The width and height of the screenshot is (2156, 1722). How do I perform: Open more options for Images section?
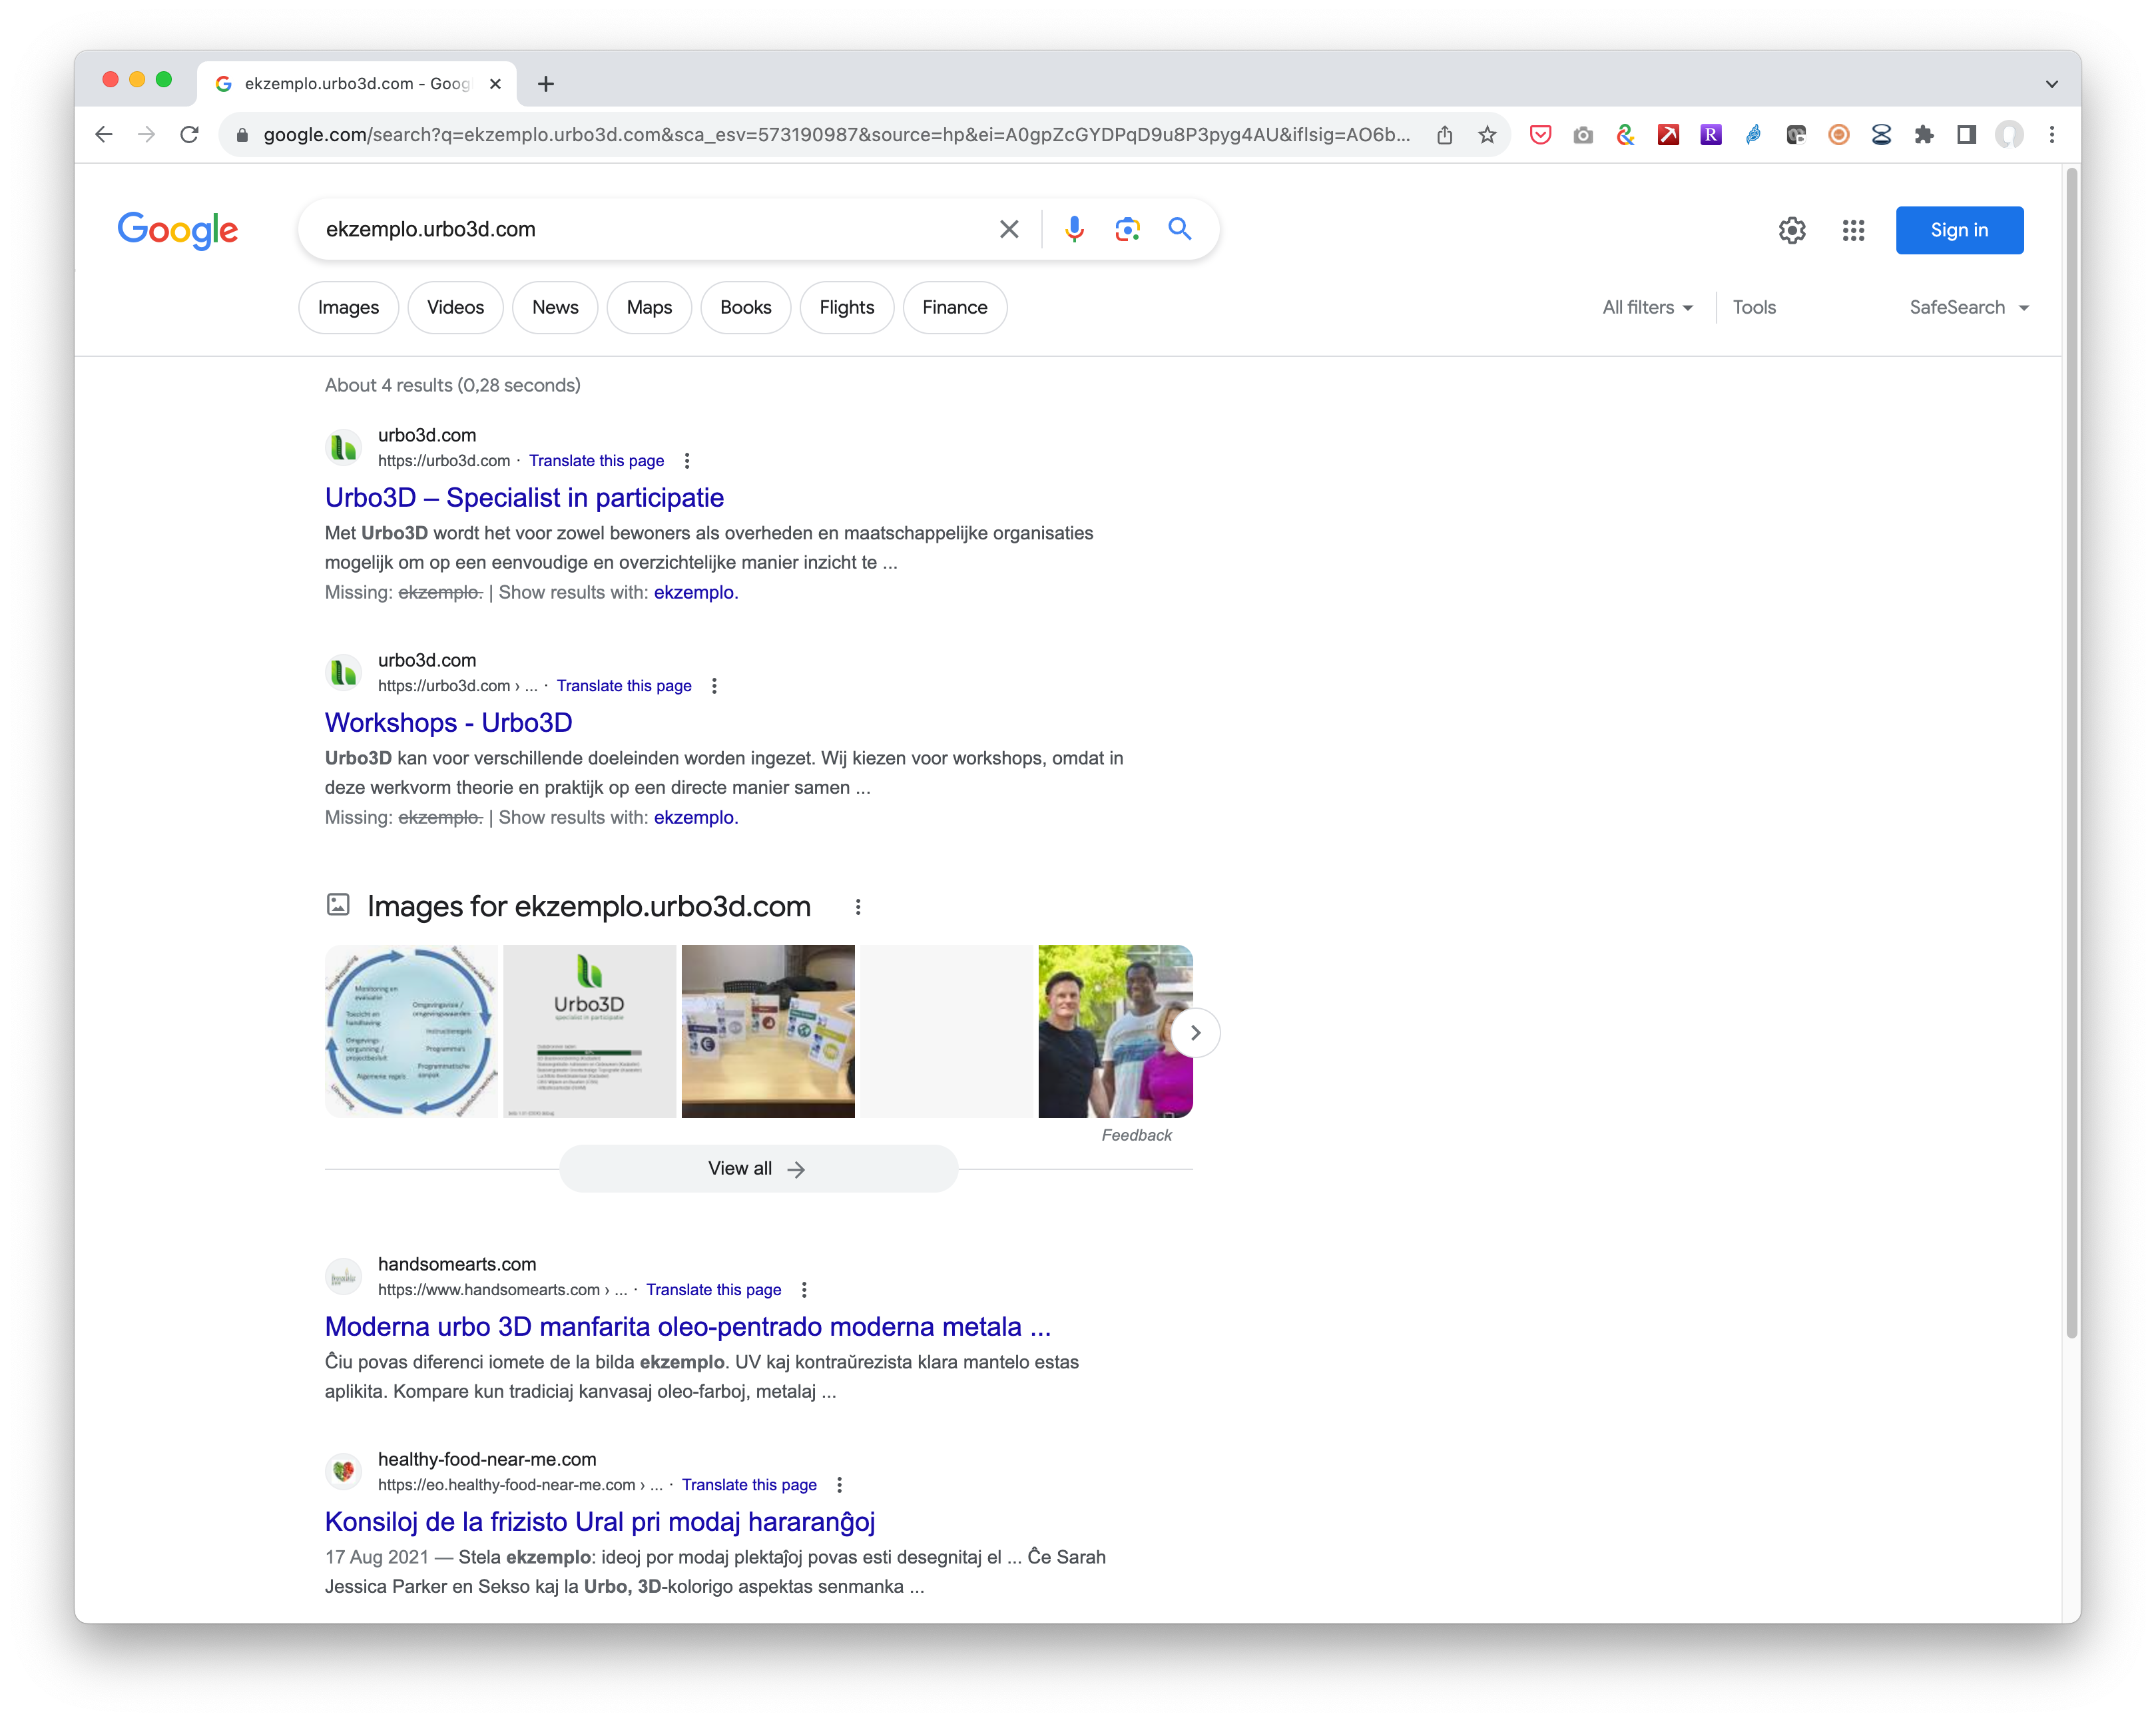[x=858, y=906]
